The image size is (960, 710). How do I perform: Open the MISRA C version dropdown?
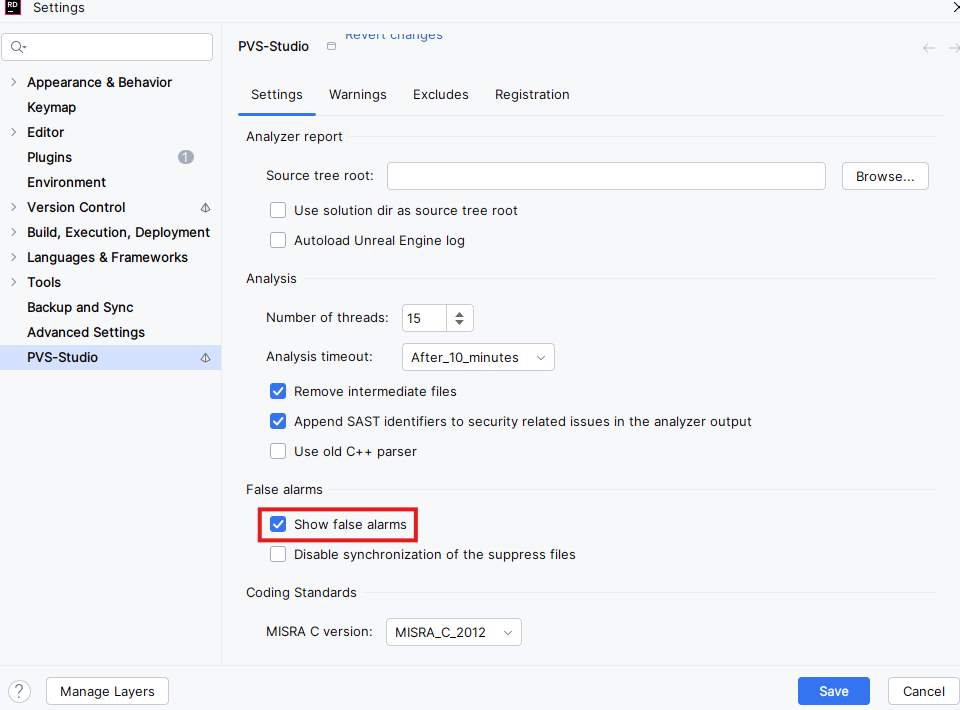pyautogui.click(x=453, y=632)
